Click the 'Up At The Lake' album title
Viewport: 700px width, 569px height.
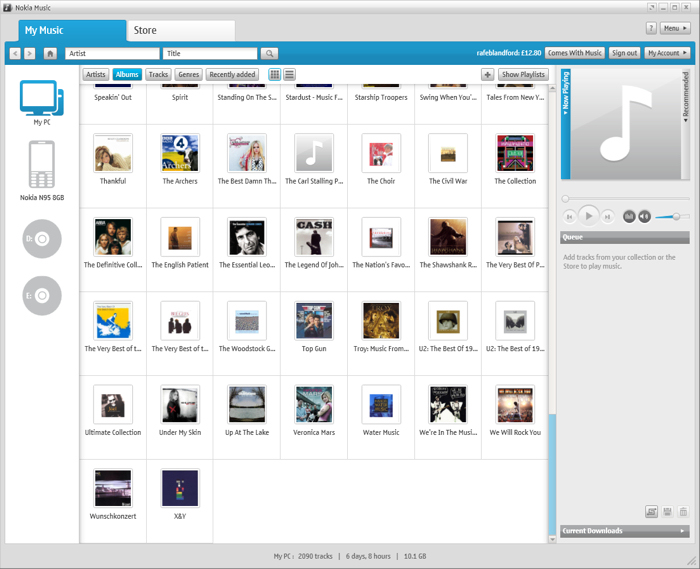(x=247, y=432)
